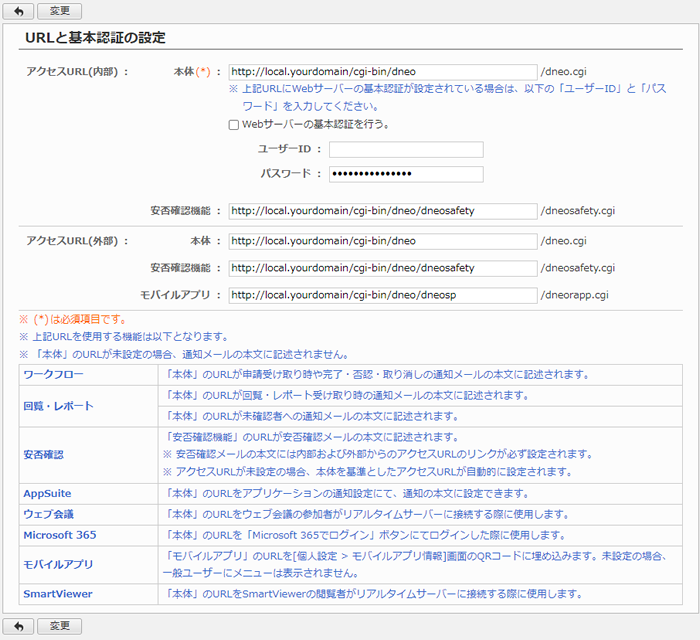The height and width of the screenshot is (640, 700).
Task: Click the bottom back arrow button
Action: pyautogui.click(x=18, y=626)
